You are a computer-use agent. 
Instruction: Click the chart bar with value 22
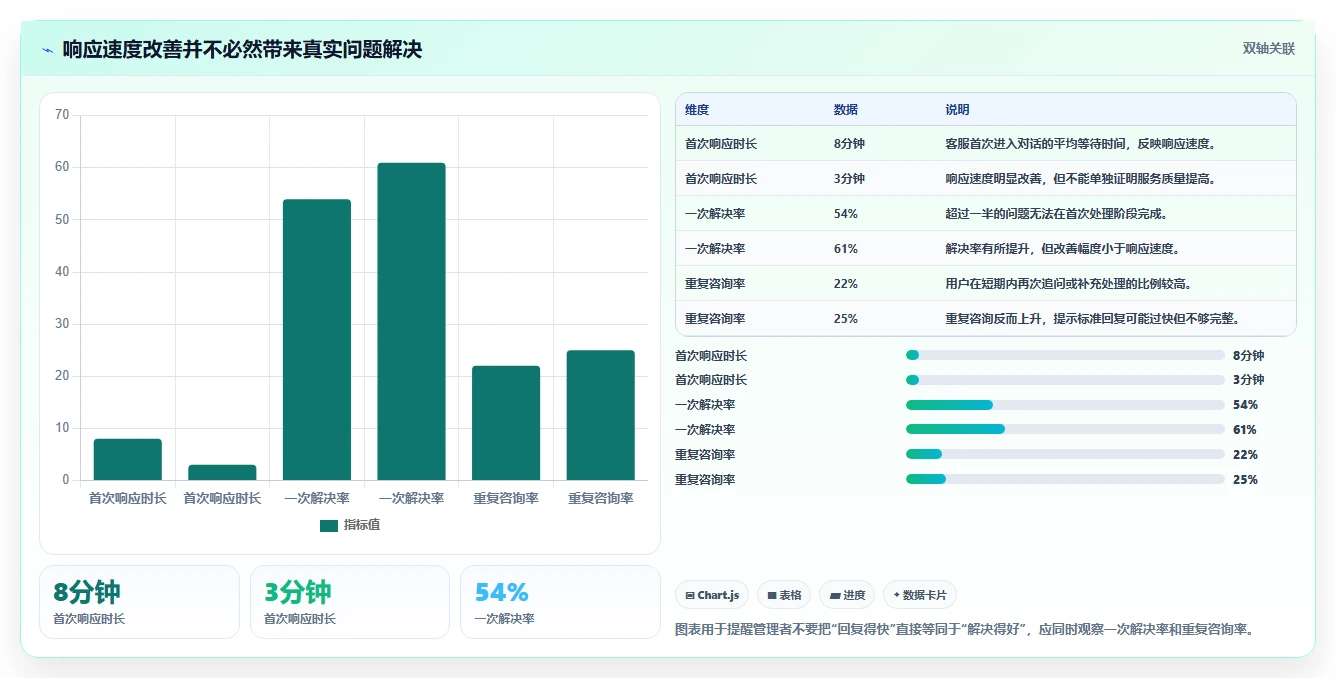point(506,423)
